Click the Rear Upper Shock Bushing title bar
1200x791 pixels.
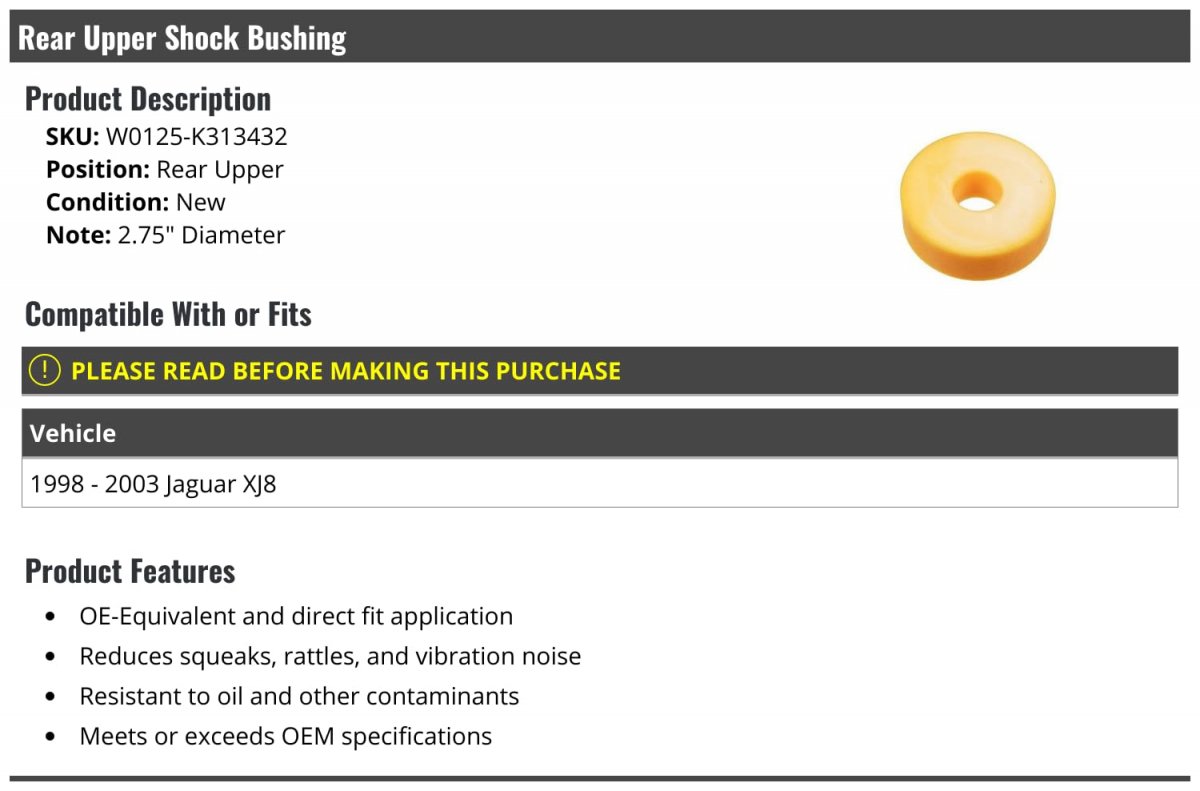click(x=182, y=38)
